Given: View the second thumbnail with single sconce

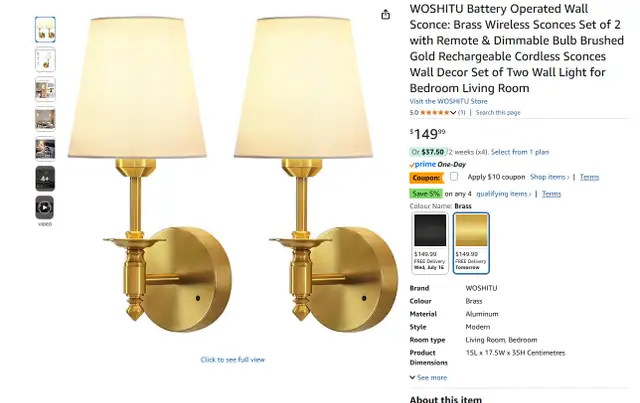Looking at the screenshot, I should tap(45, 60).
